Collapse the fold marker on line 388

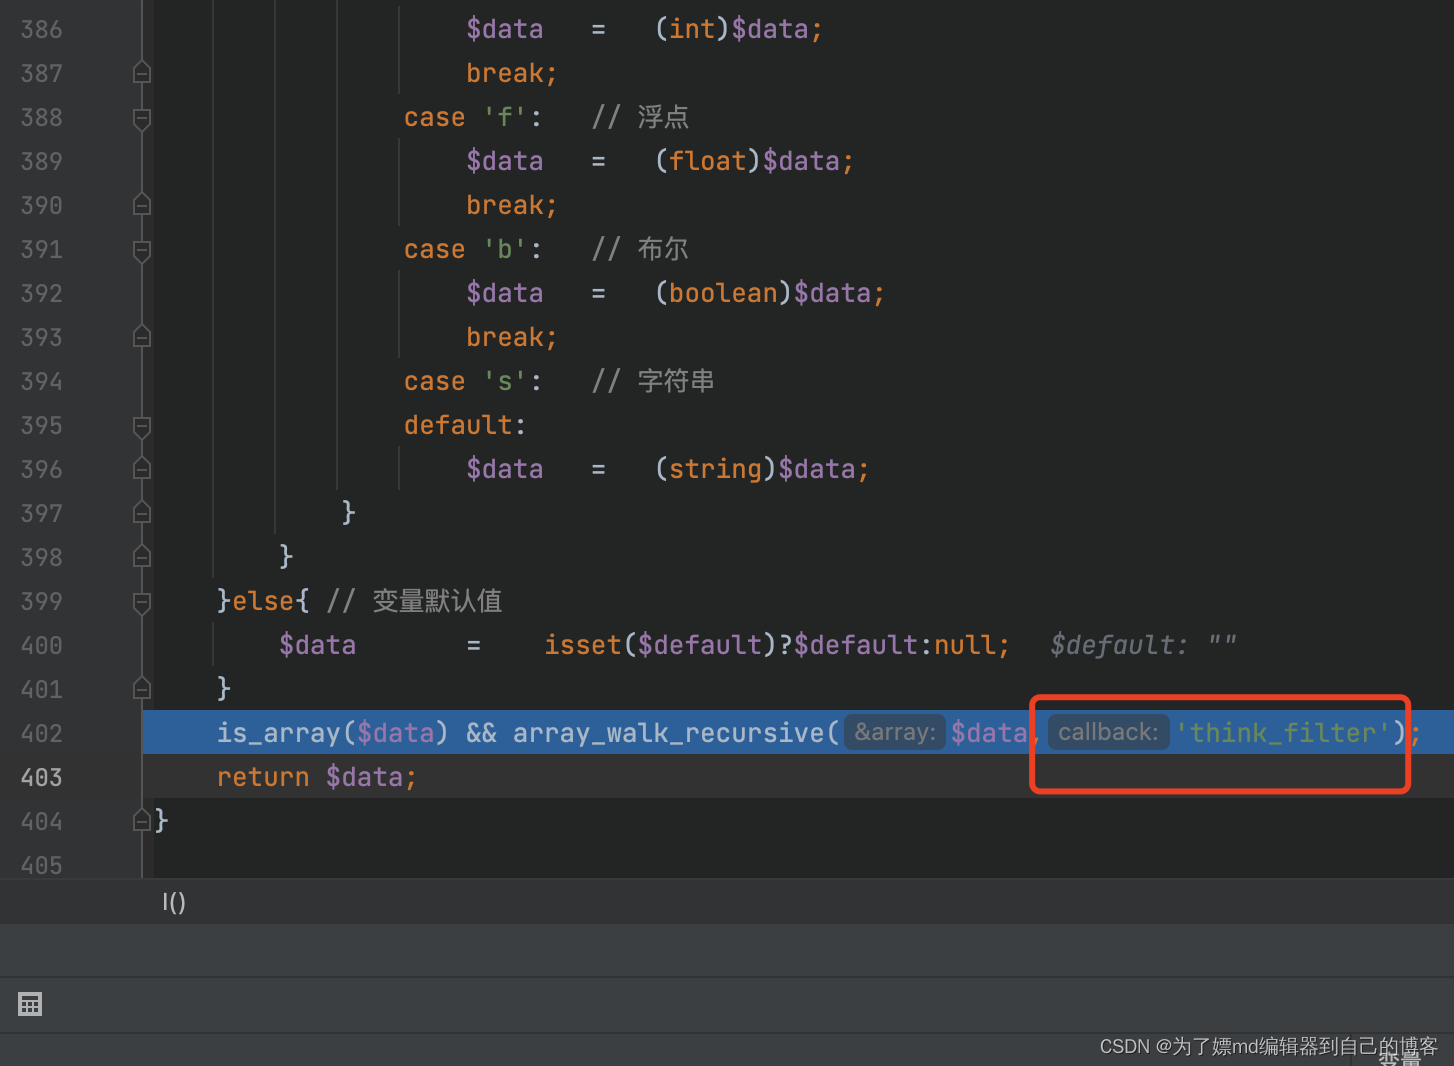coord(142,118)
